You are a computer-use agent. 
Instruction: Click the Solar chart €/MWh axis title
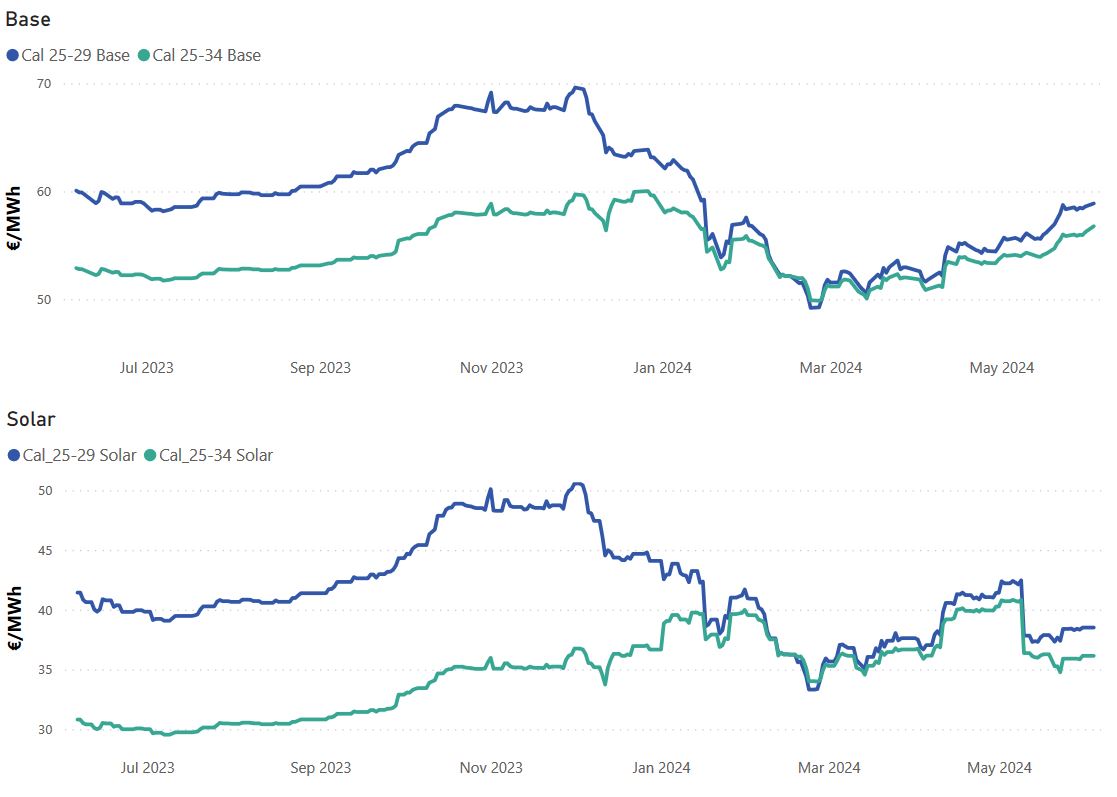15,619
